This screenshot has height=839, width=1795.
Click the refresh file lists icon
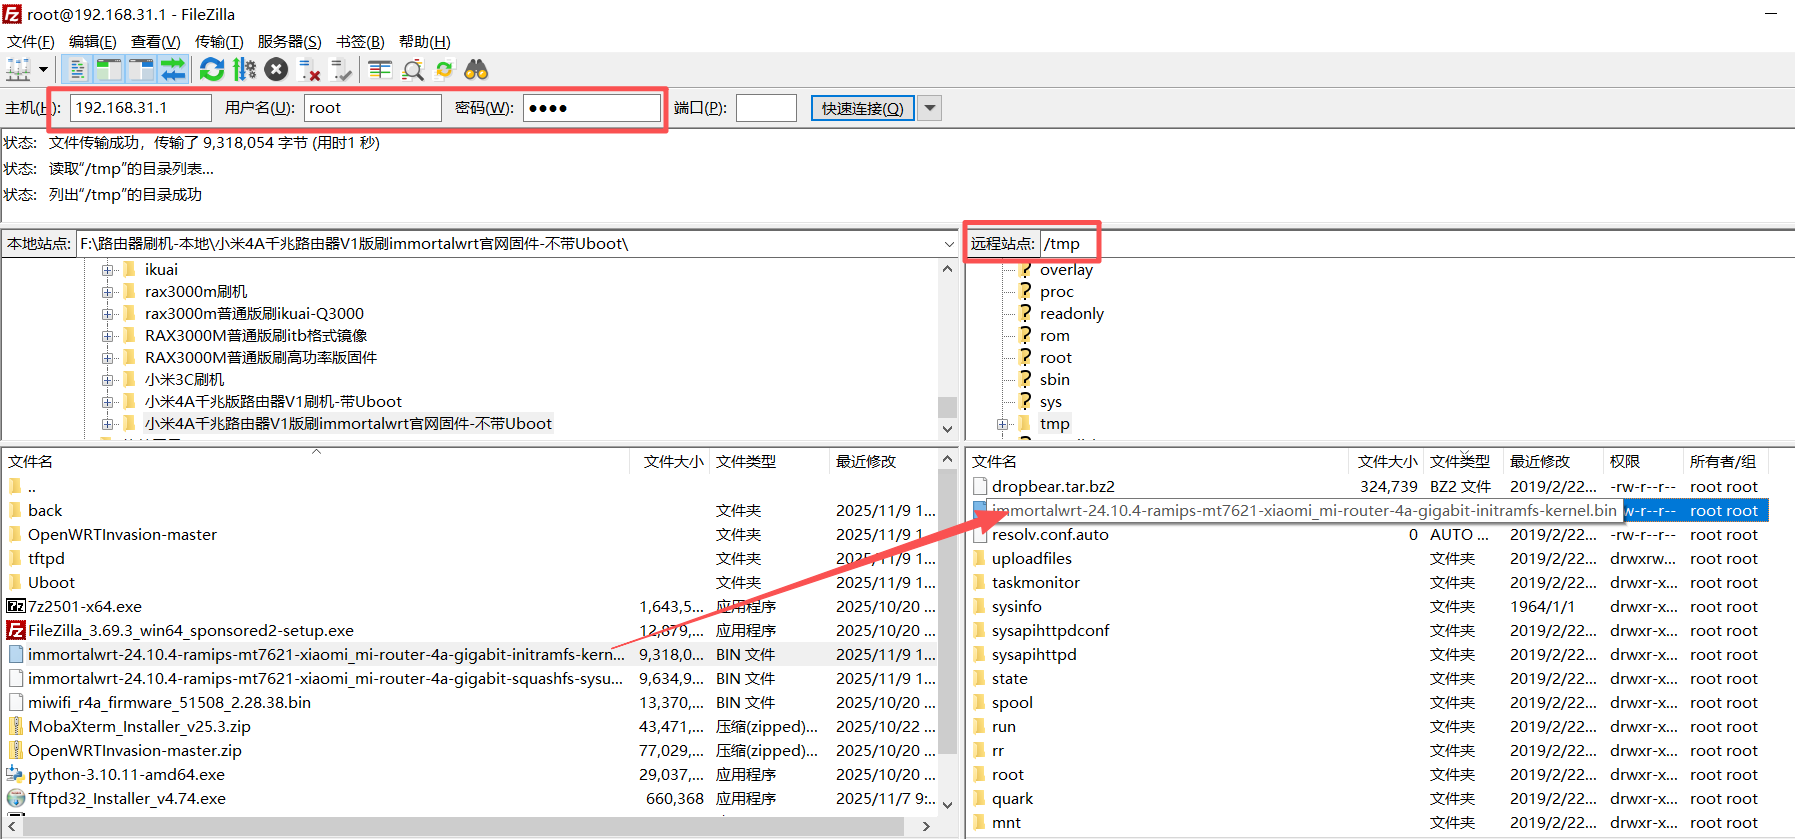click(x=212, y=69)
